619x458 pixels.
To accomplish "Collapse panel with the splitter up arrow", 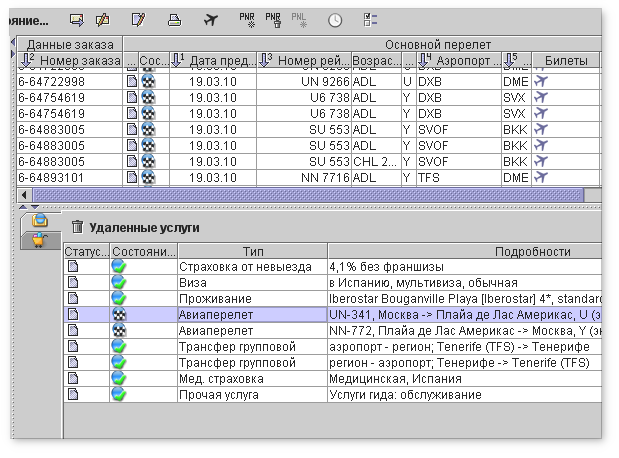I will (x=23, y=207).
